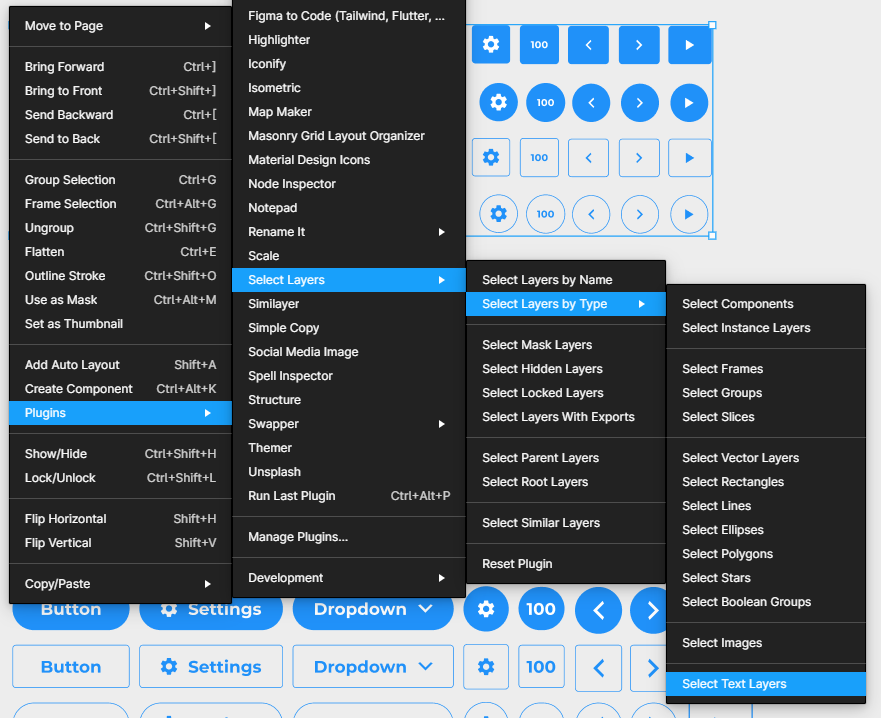Screen dimensions: 881x718
Task: Open the Spell Inspector plugin
Action: 349,376
